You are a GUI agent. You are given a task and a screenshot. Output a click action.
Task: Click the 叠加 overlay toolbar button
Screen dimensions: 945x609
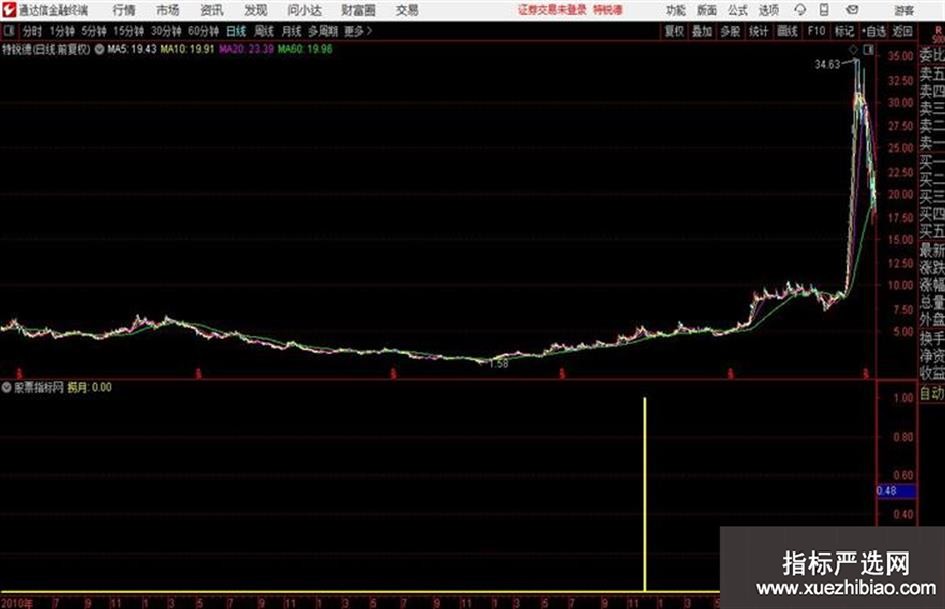tap(702, 31)
